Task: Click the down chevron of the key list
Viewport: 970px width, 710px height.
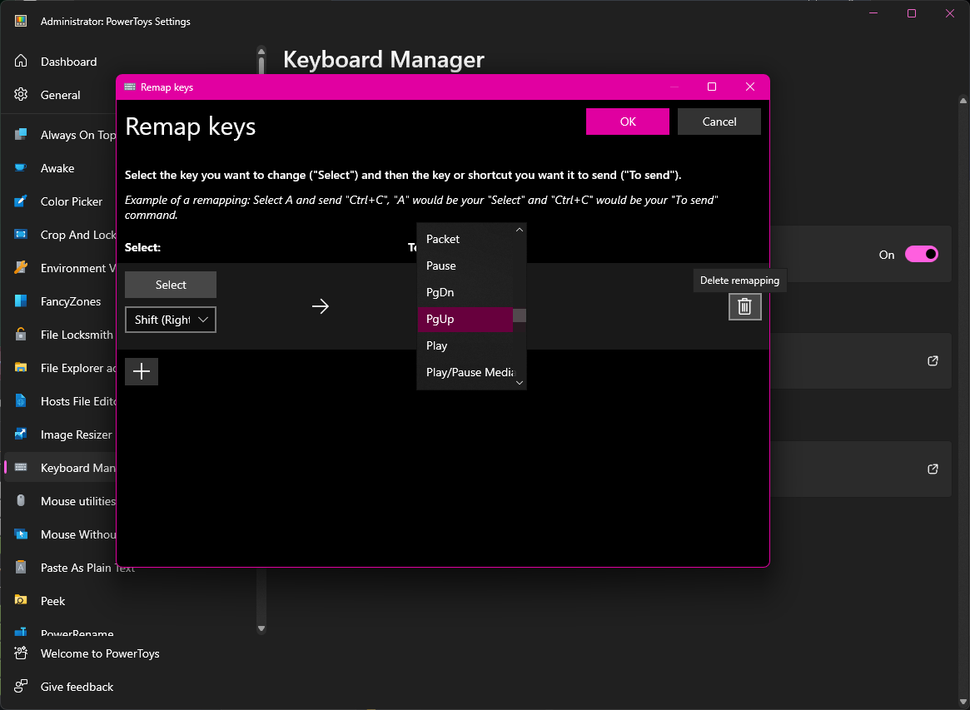Action: coord(520,383)
